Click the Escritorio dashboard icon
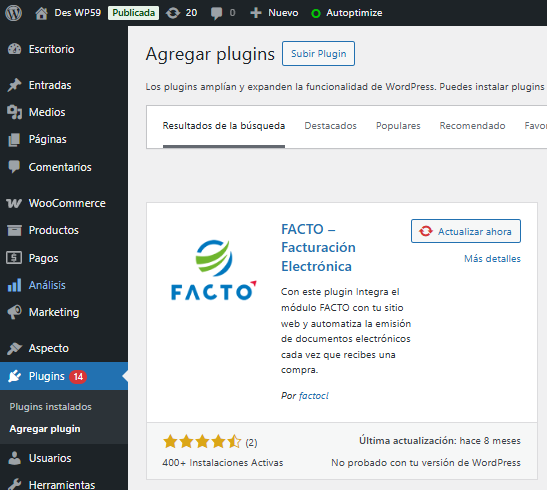The width and height of the screenshot is (547, 490). point(14,49)
